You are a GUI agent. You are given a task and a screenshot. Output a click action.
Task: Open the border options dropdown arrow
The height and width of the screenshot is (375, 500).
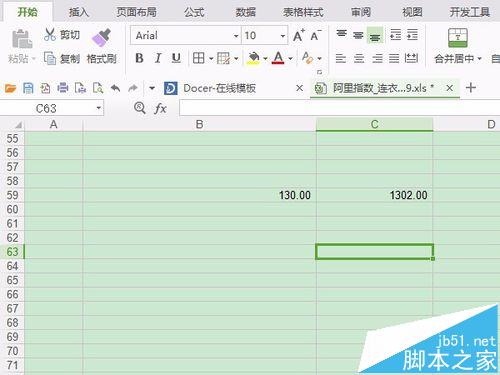211,59
